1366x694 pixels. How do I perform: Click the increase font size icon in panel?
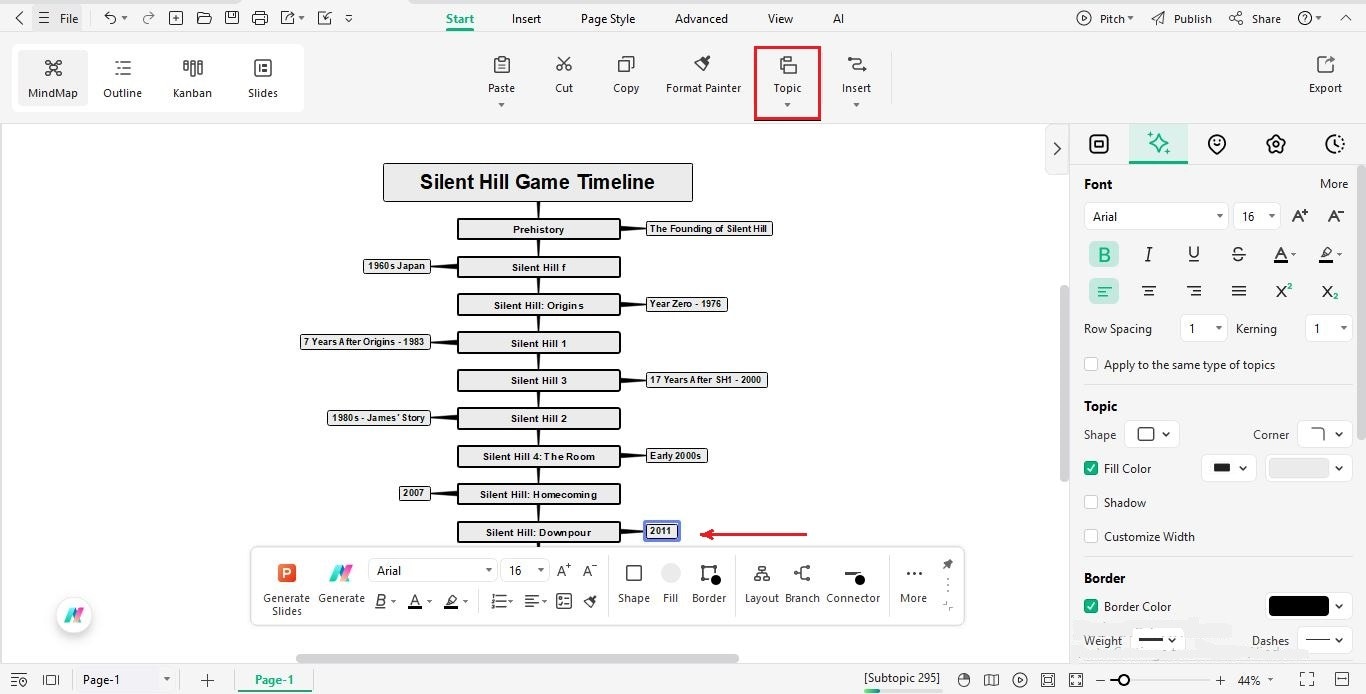click(1299, 216)
